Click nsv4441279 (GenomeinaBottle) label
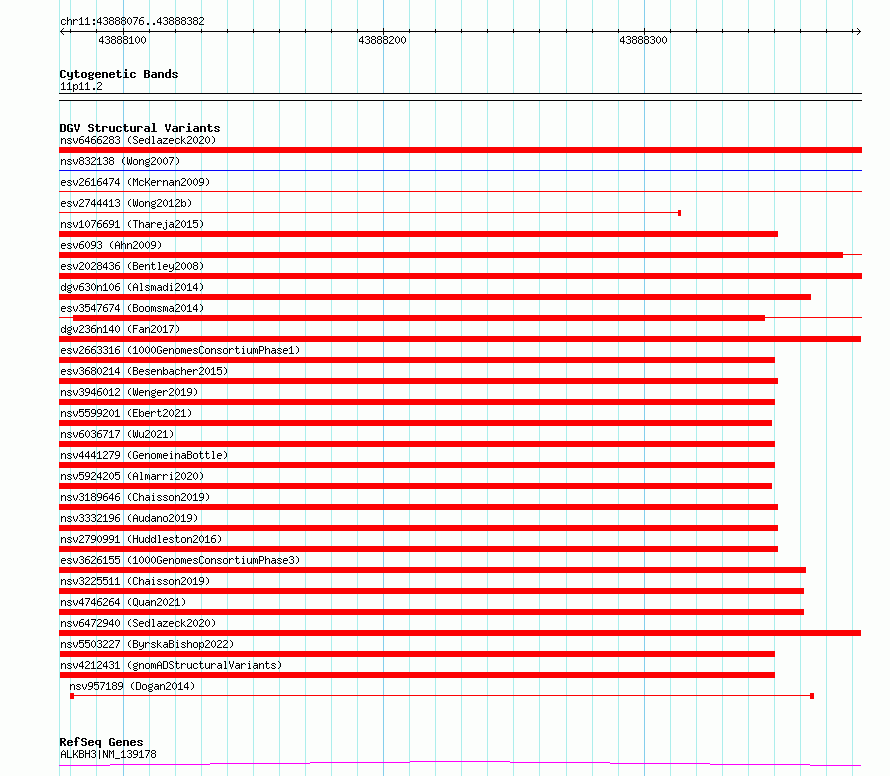 [144, 455]
